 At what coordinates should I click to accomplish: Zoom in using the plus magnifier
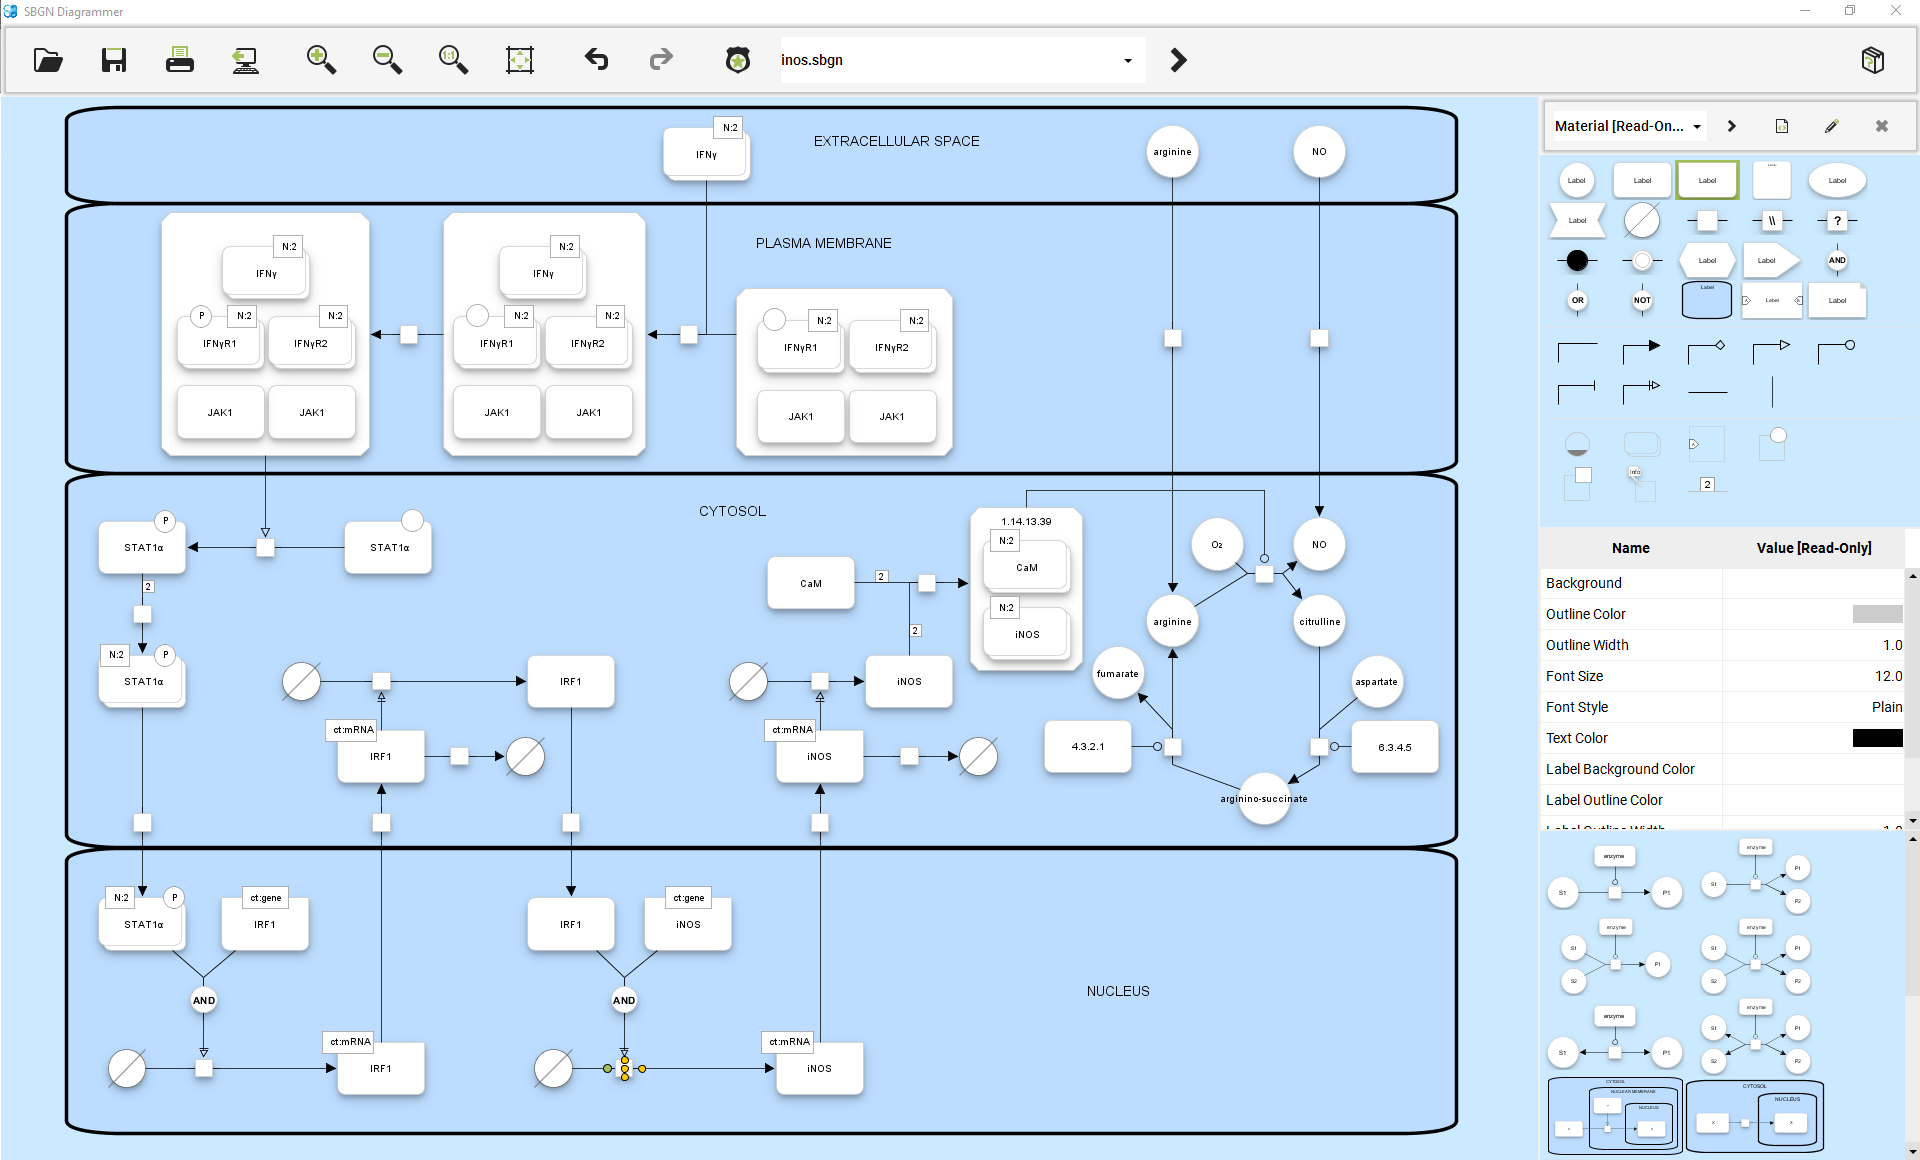321,61
